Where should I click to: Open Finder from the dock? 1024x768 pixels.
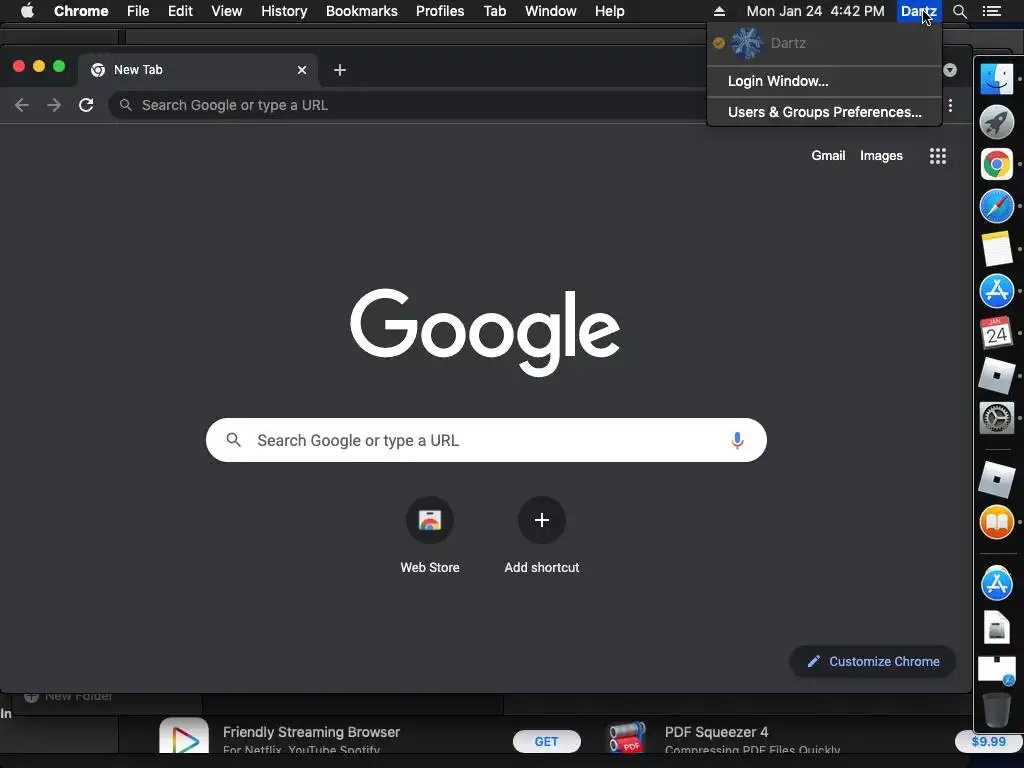pos(997,80)
